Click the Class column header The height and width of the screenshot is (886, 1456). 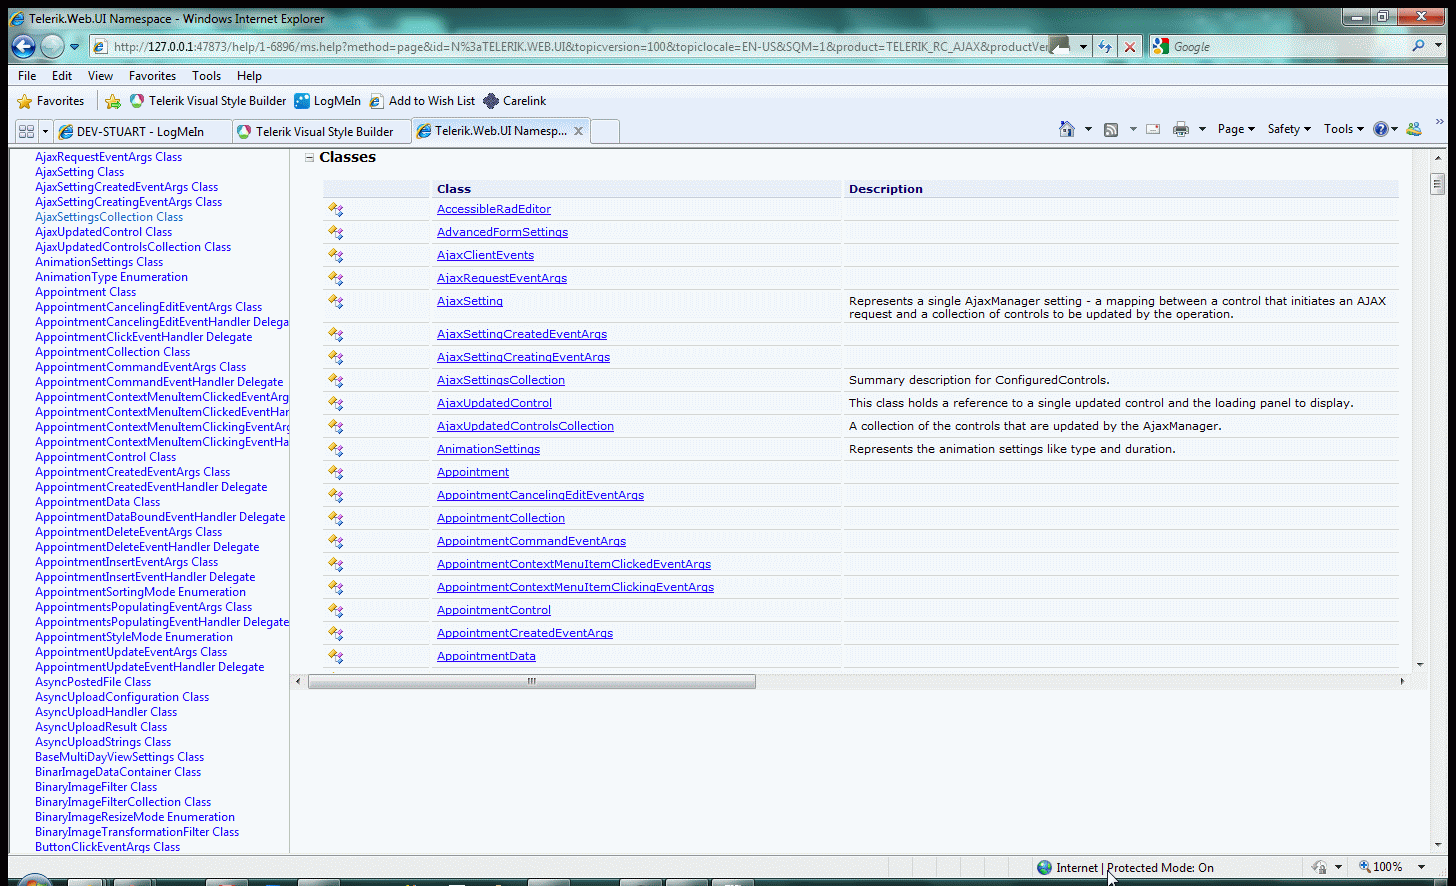point(637,189)
